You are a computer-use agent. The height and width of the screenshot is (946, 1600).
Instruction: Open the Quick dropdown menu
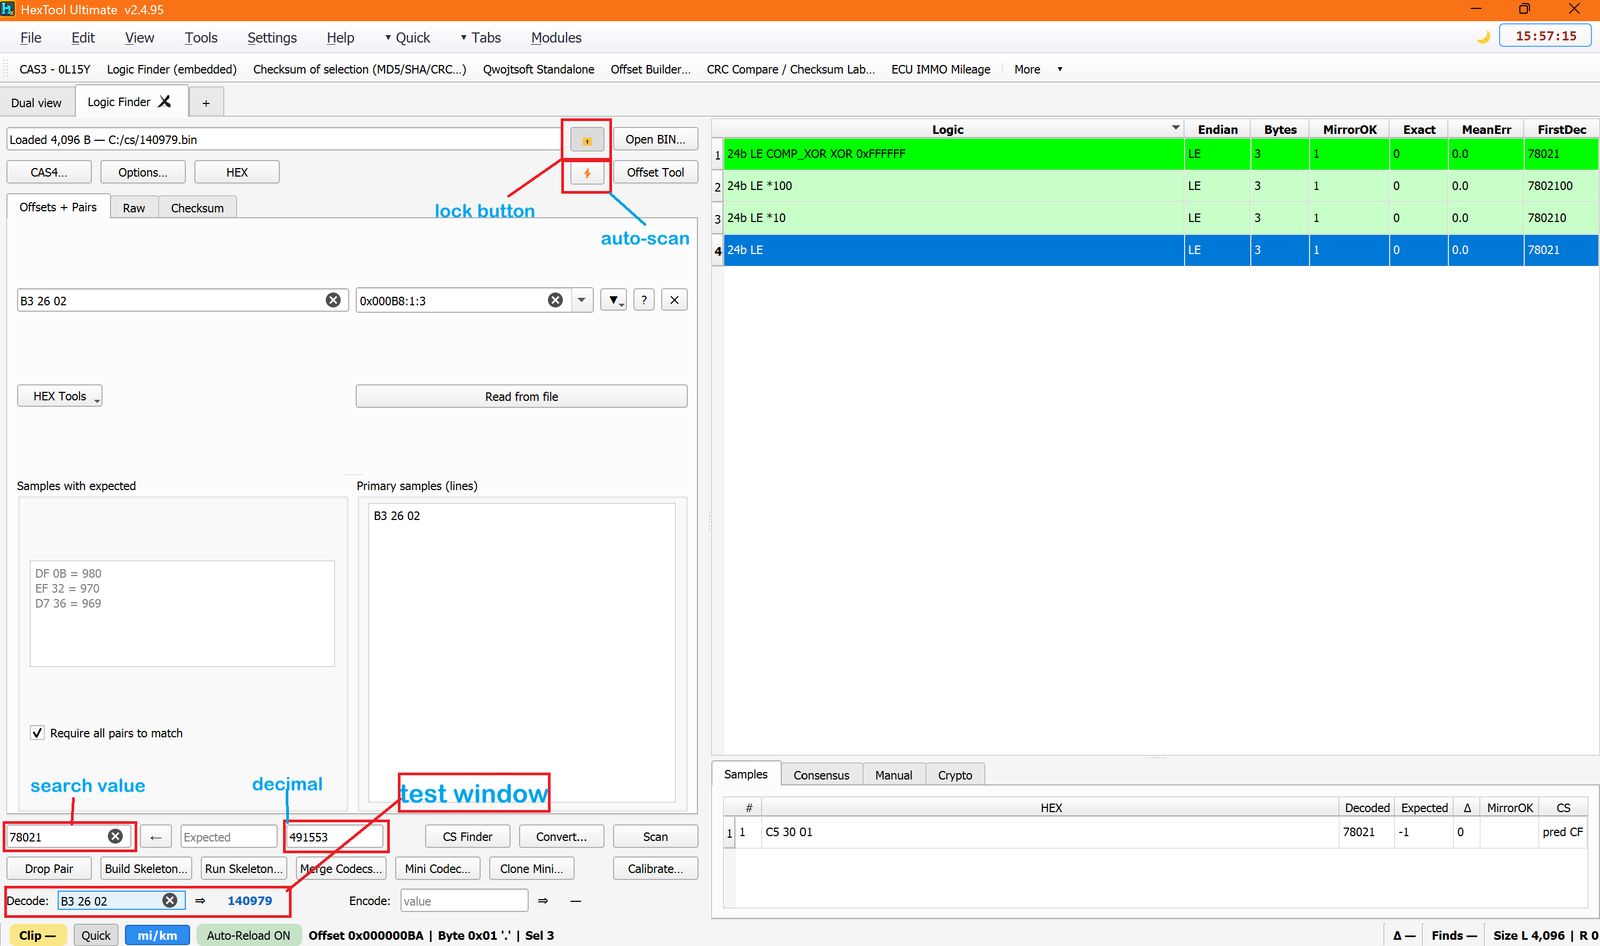[408, 38]
